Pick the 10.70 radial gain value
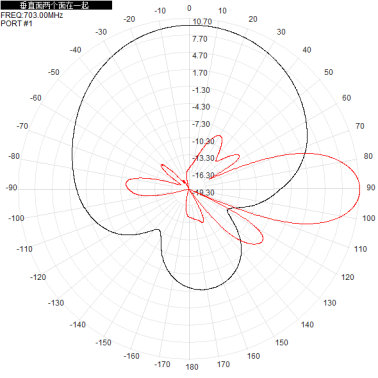This screenshot has height=378, width=378. 202,22
